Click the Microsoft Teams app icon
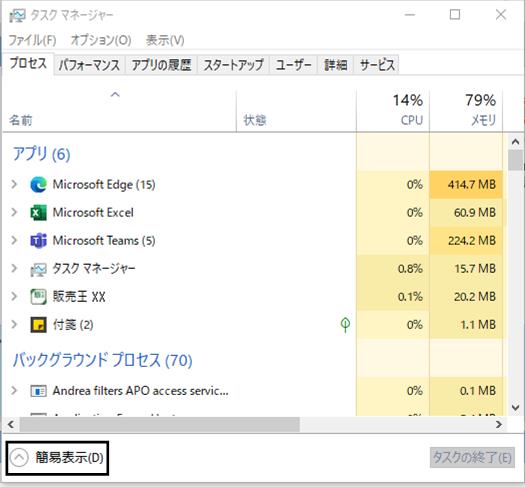 point(39,241)
